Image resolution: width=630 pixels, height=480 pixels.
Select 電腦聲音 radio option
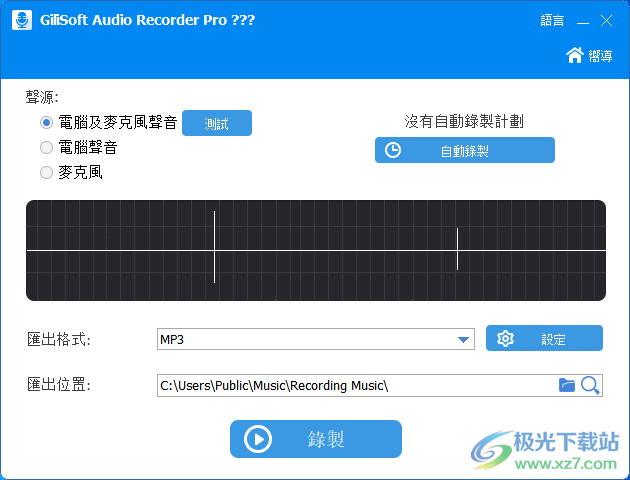[x=79, y=147]
